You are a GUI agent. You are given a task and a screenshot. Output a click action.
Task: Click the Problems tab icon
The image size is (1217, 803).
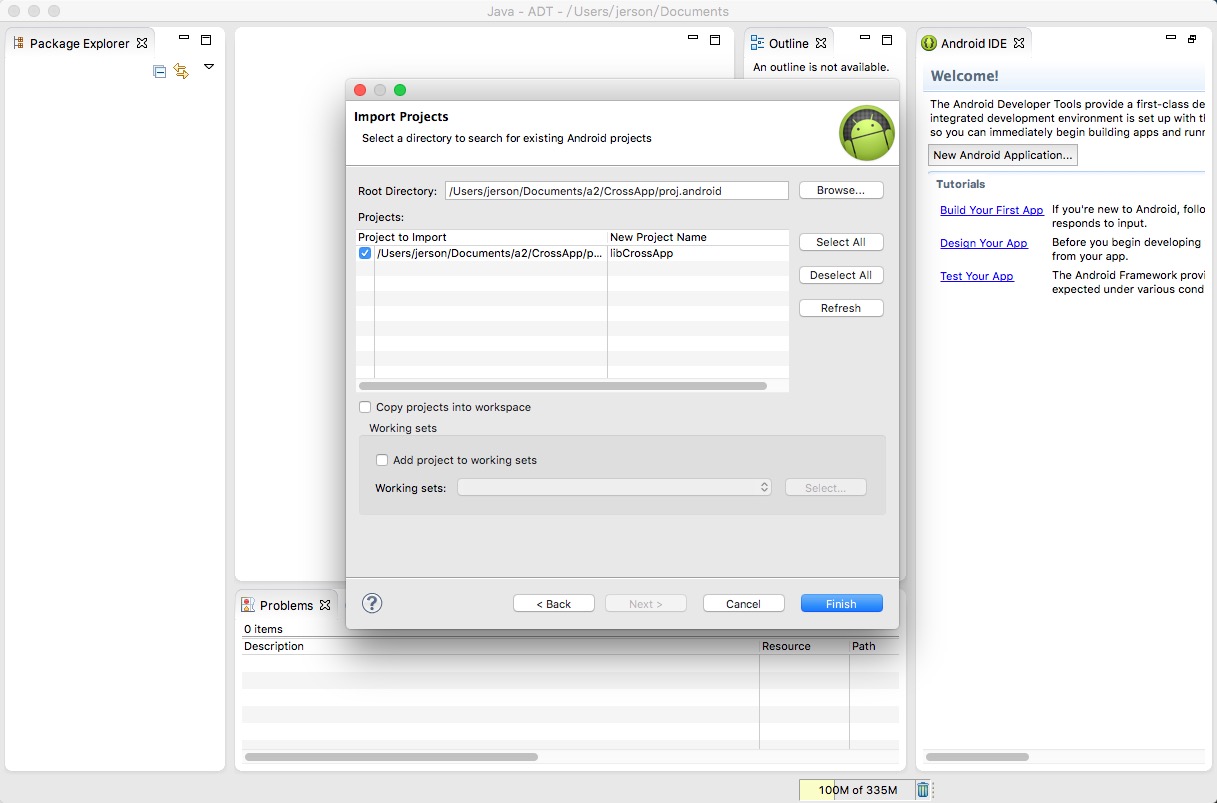pyautogui.click(x=248, y=605)
